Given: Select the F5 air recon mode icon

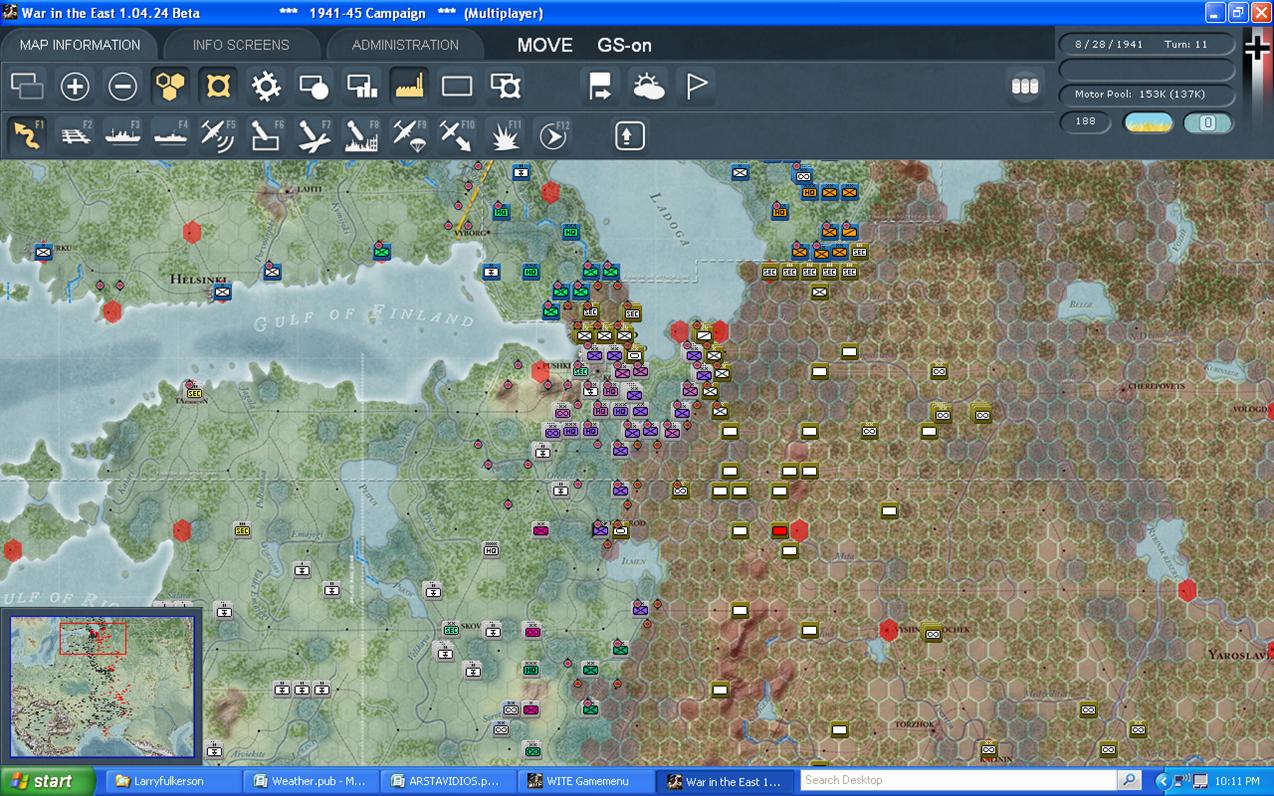Looking at the screenshot, I should pos(218,135).
